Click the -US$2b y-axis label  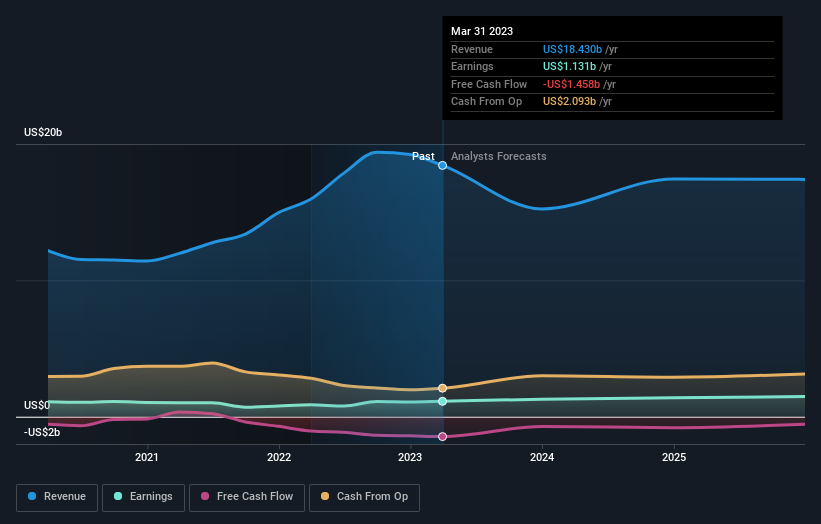tap(42, 432)
